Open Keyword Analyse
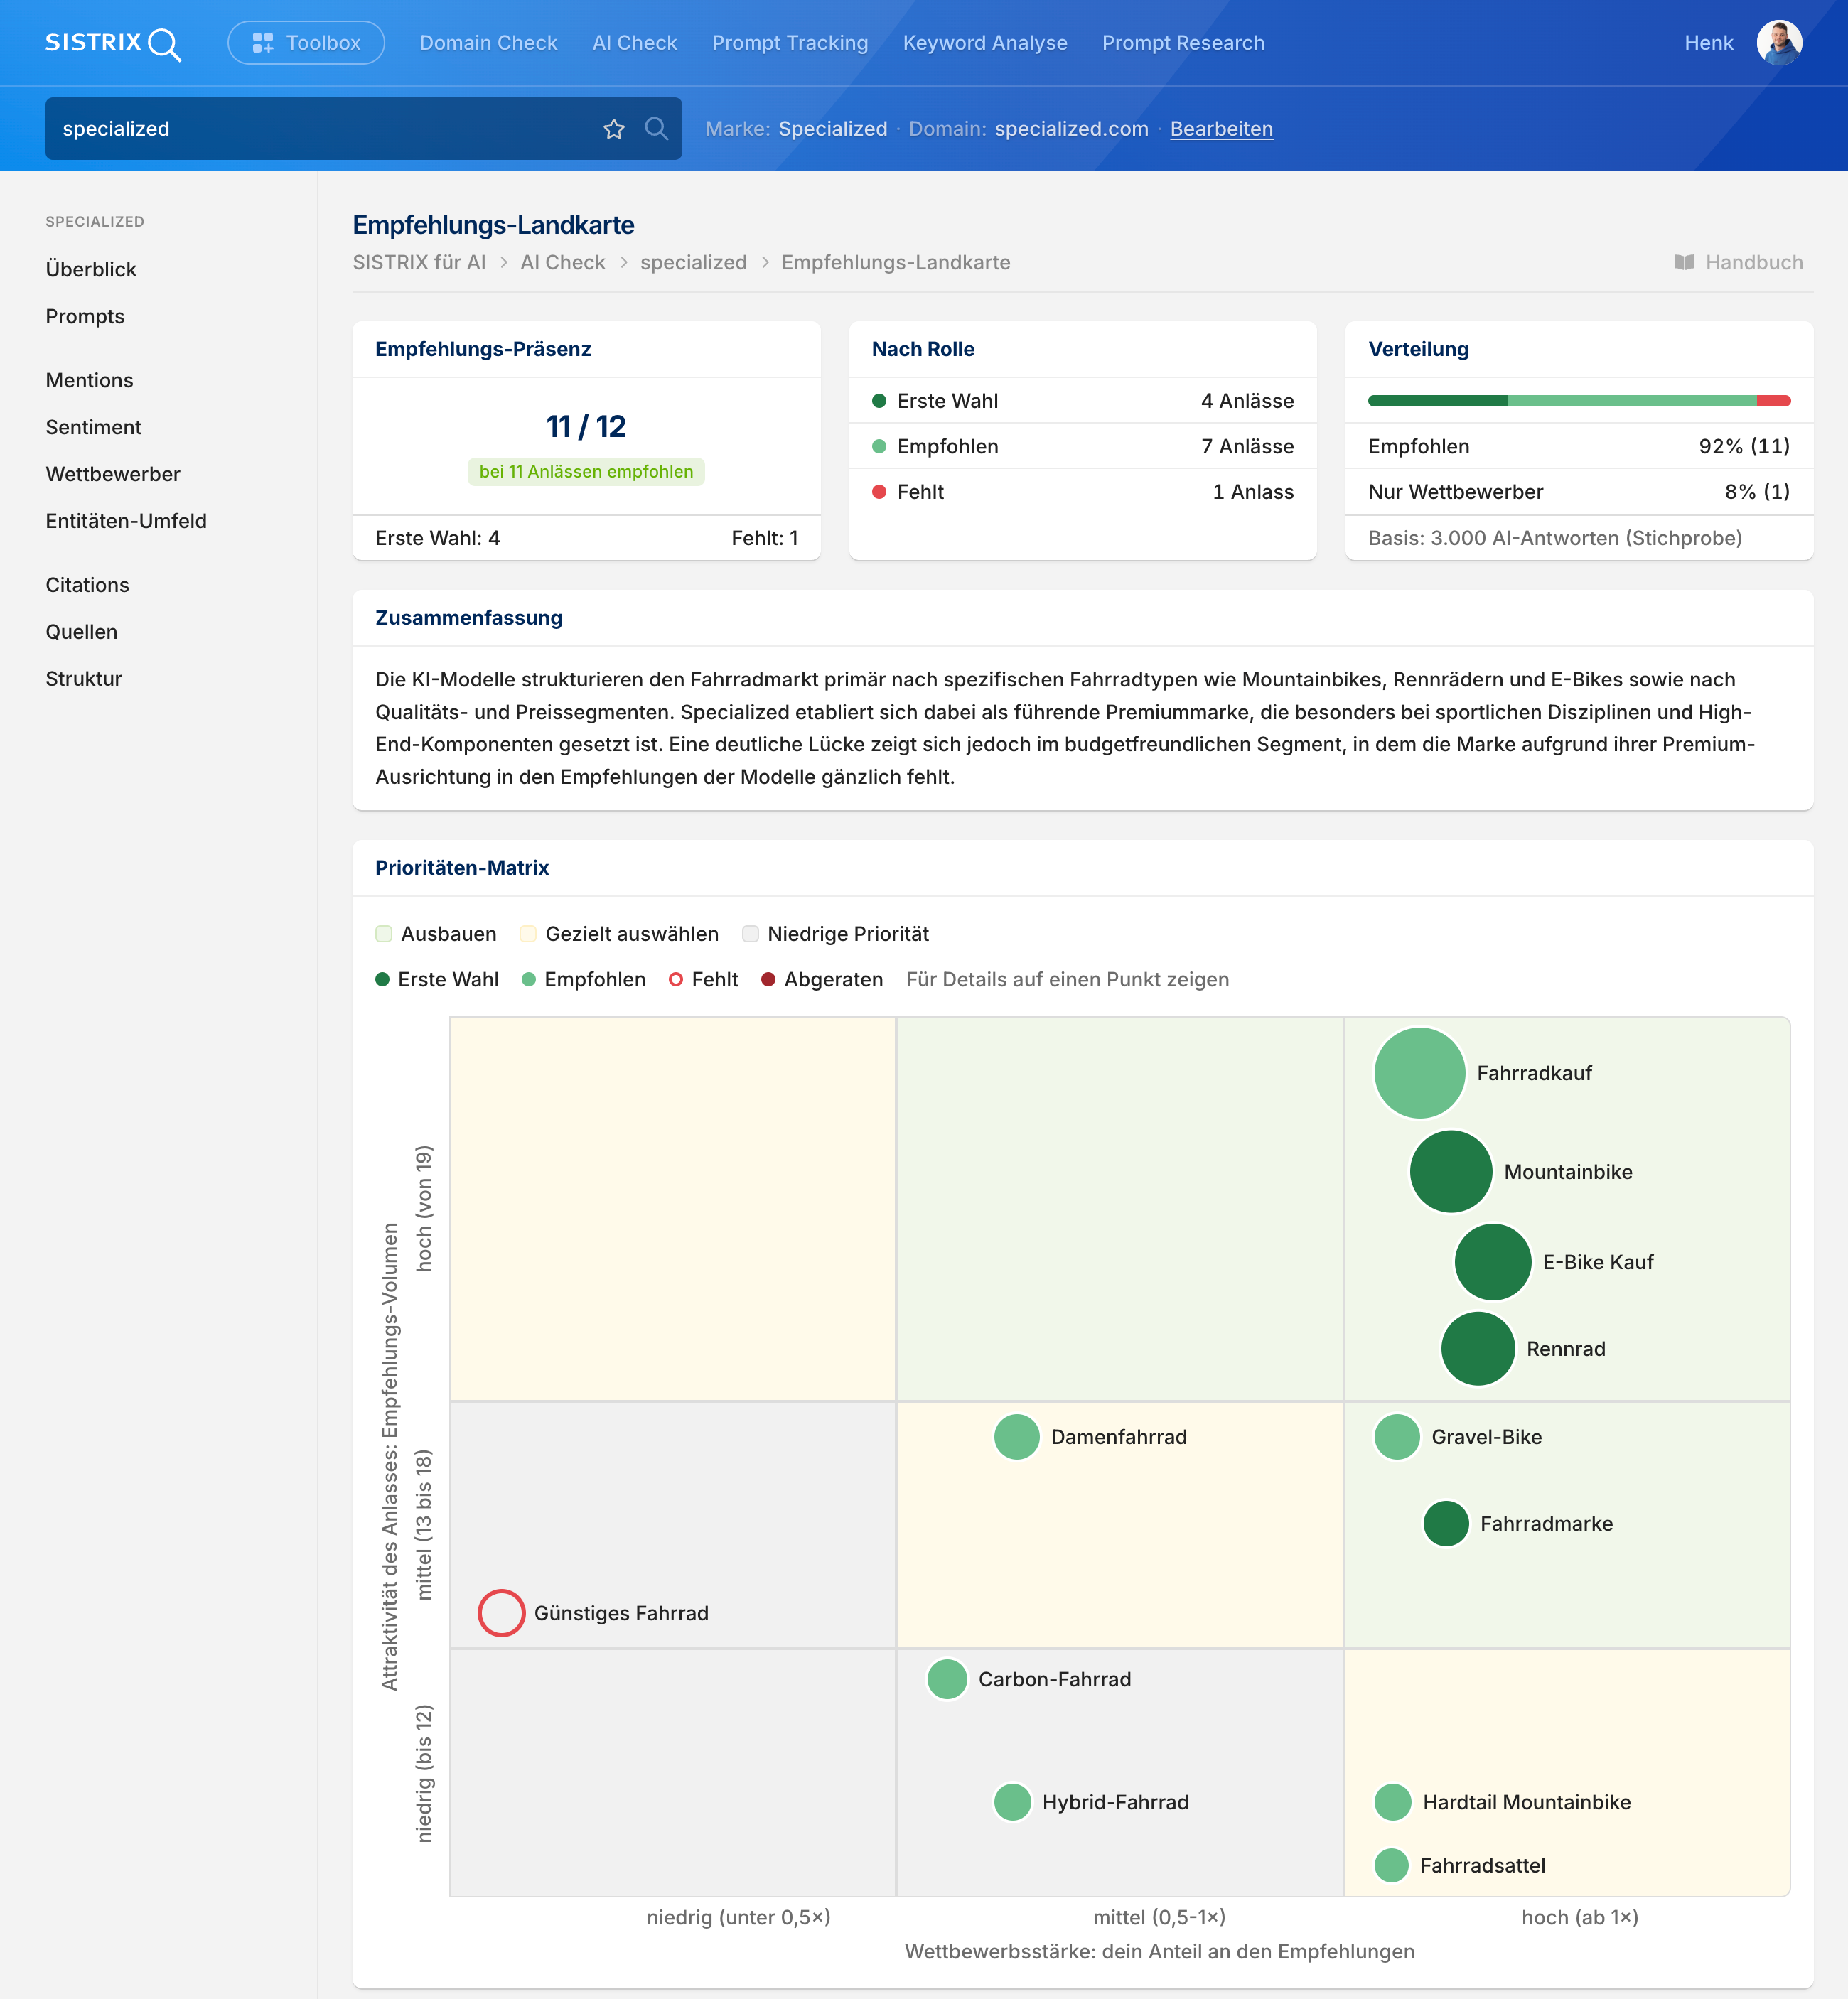The height and width of the screenshot is (1999, 1848). (x=985, y=43)
